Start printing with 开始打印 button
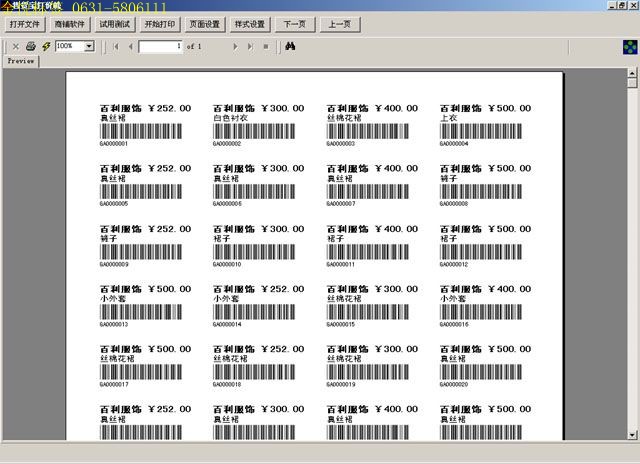The height and width of the screenshot is (464, 640). [x=159, y=23]
